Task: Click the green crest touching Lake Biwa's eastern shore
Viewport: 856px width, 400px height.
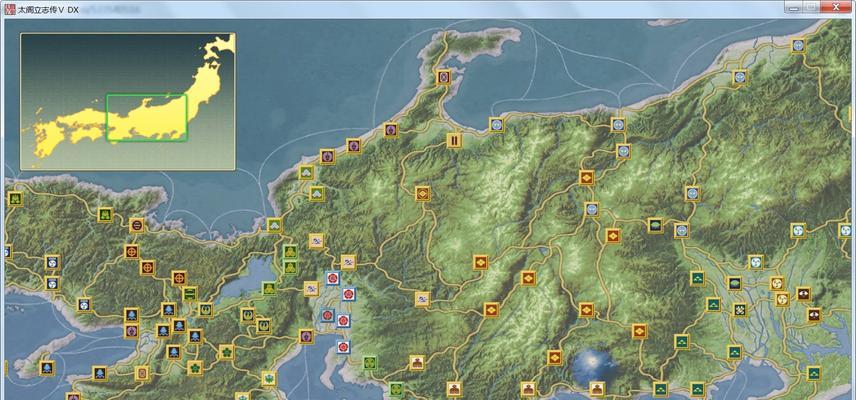Action: coord(269,288)
